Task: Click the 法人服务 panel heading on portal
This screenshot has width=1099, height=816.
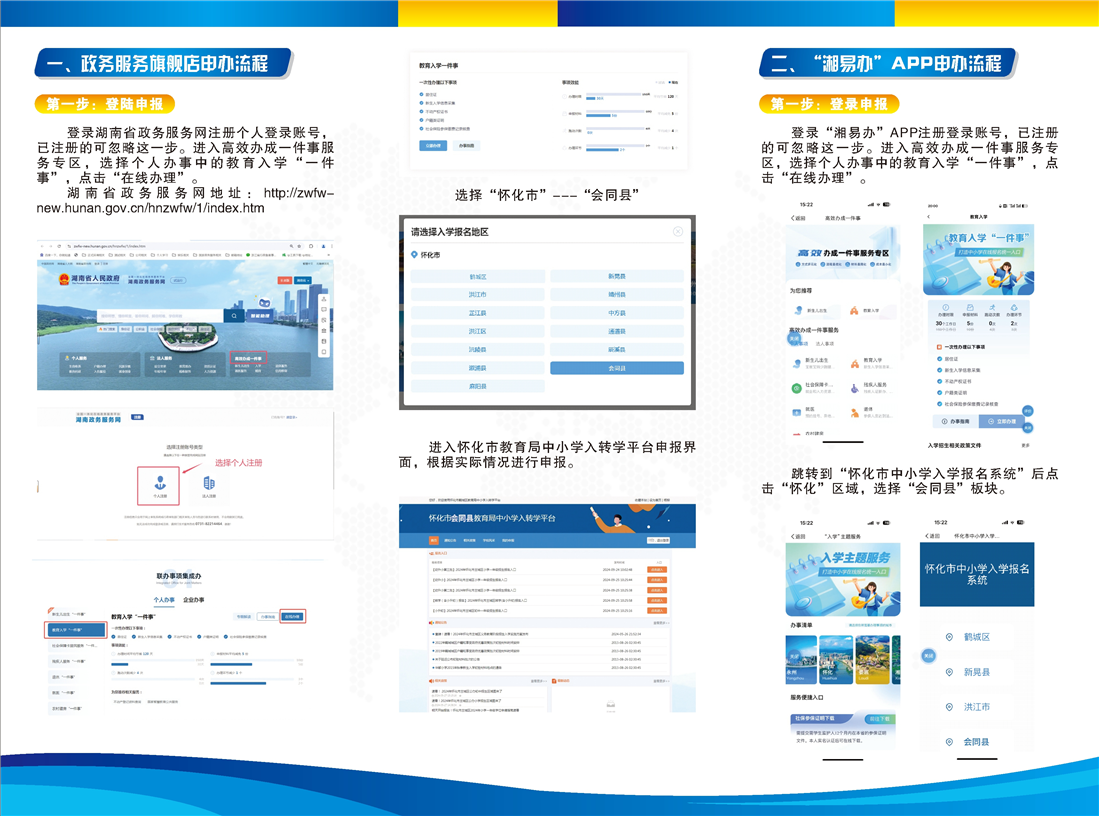Action: tap(162, 358)
